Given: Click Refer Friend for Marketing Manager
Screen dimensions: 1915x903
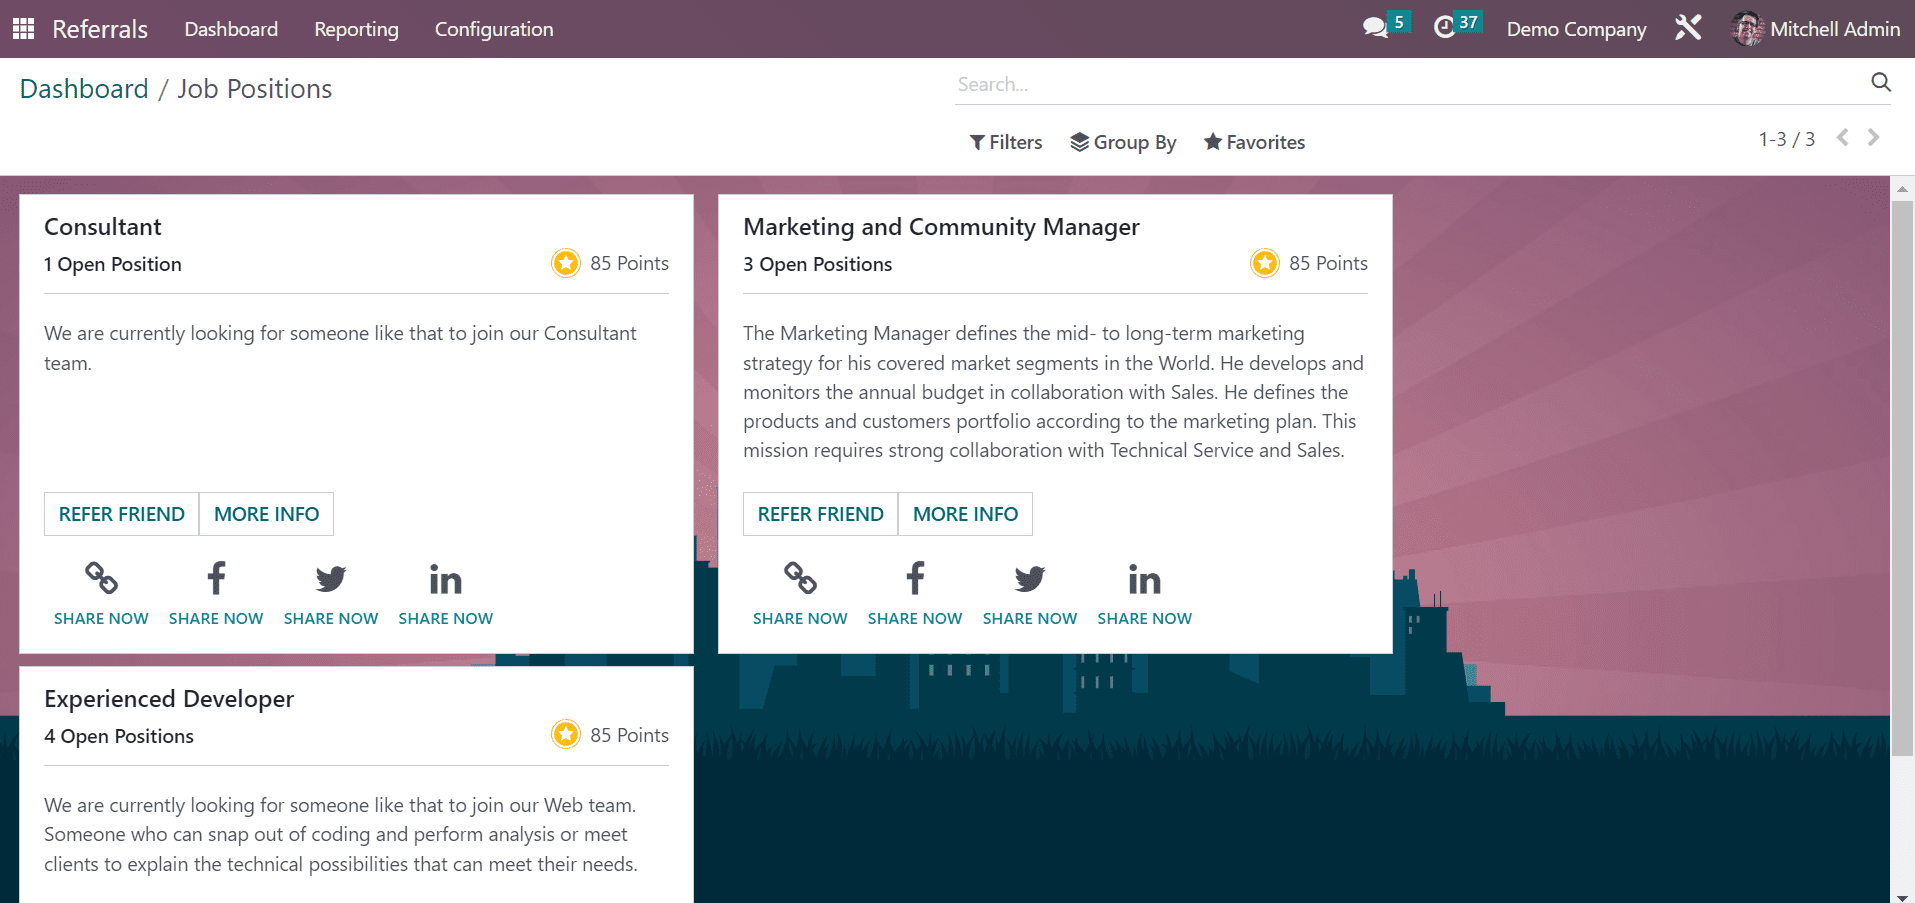Looking at the screenshot, I should coord(821,514).
